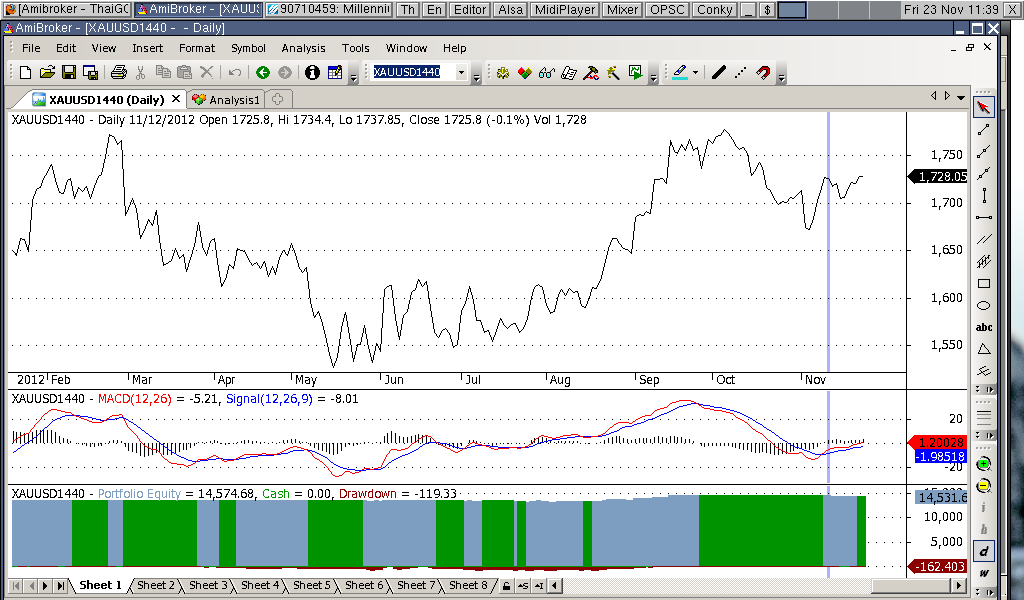Create a new document with New icon
This screenshot has height=600, width=1024.
tap(25, 72)
